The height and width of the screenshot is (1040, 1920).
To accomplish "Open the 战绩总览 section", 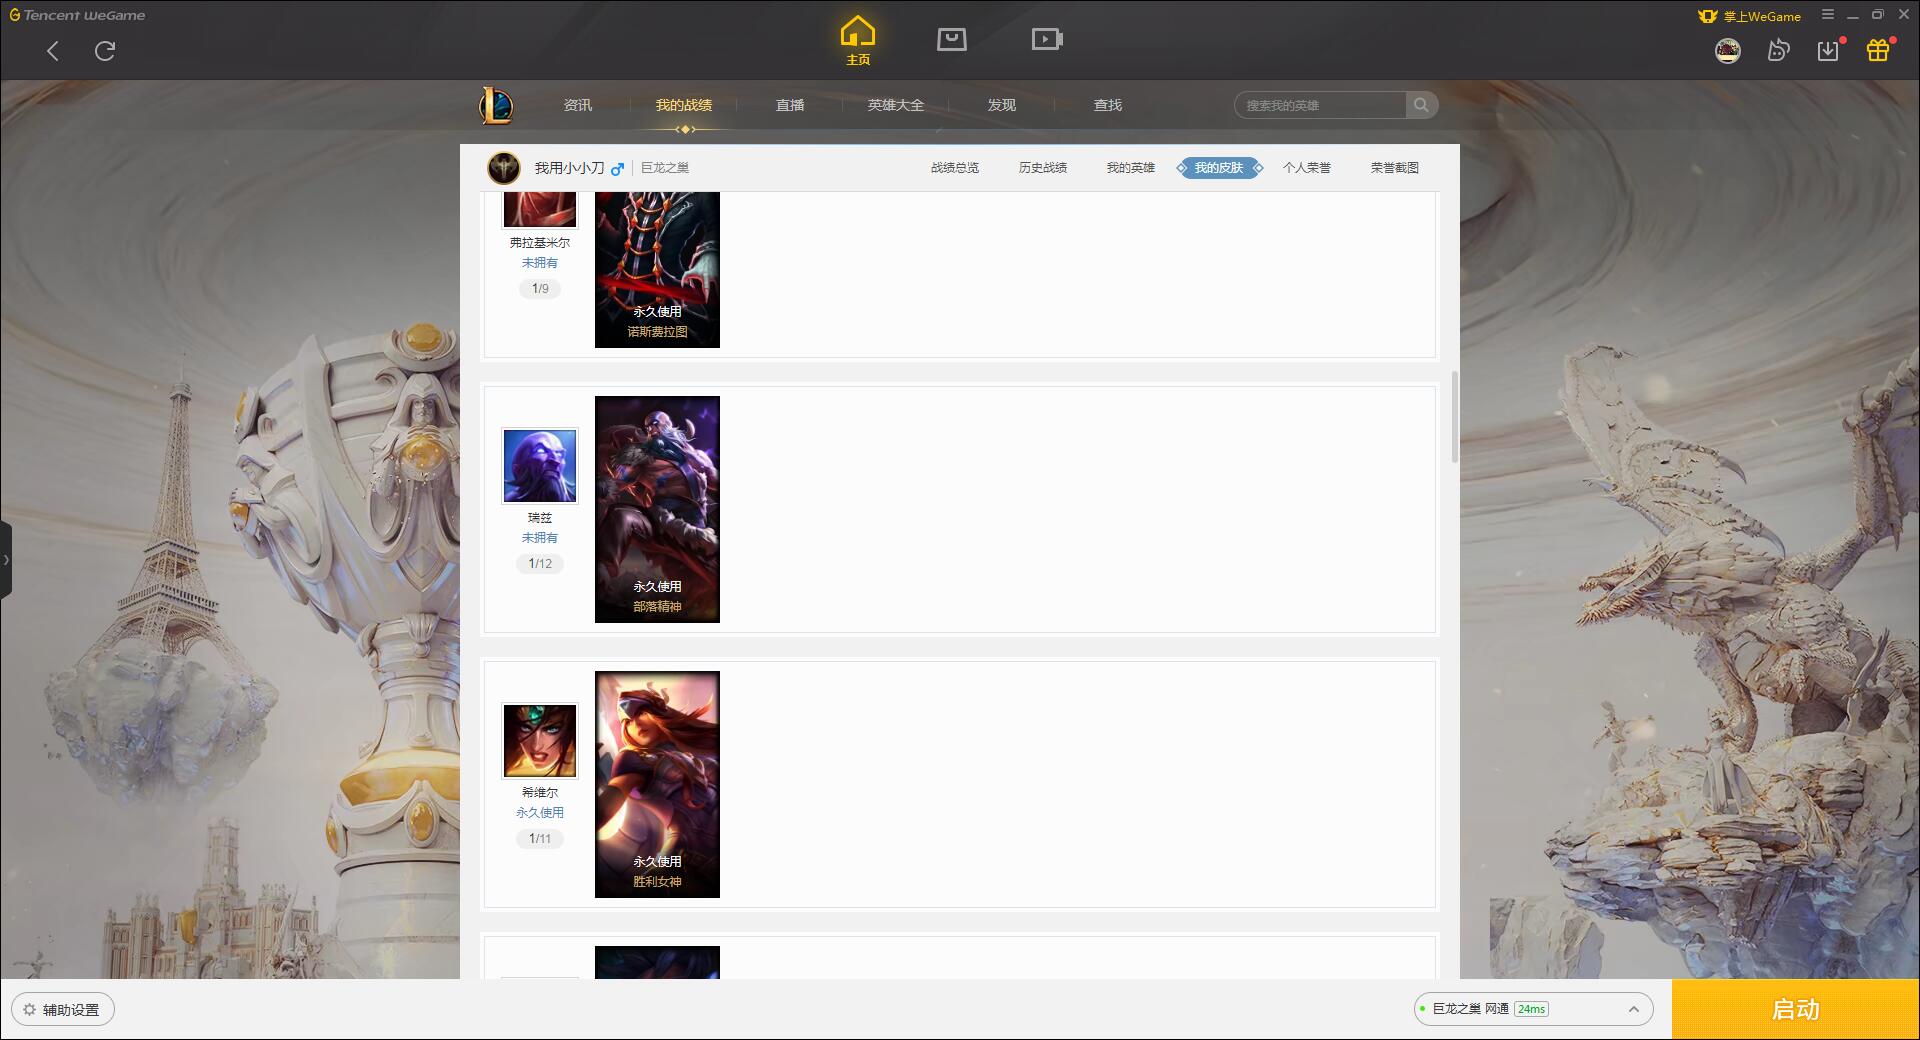I will click(x=955, y=168).
